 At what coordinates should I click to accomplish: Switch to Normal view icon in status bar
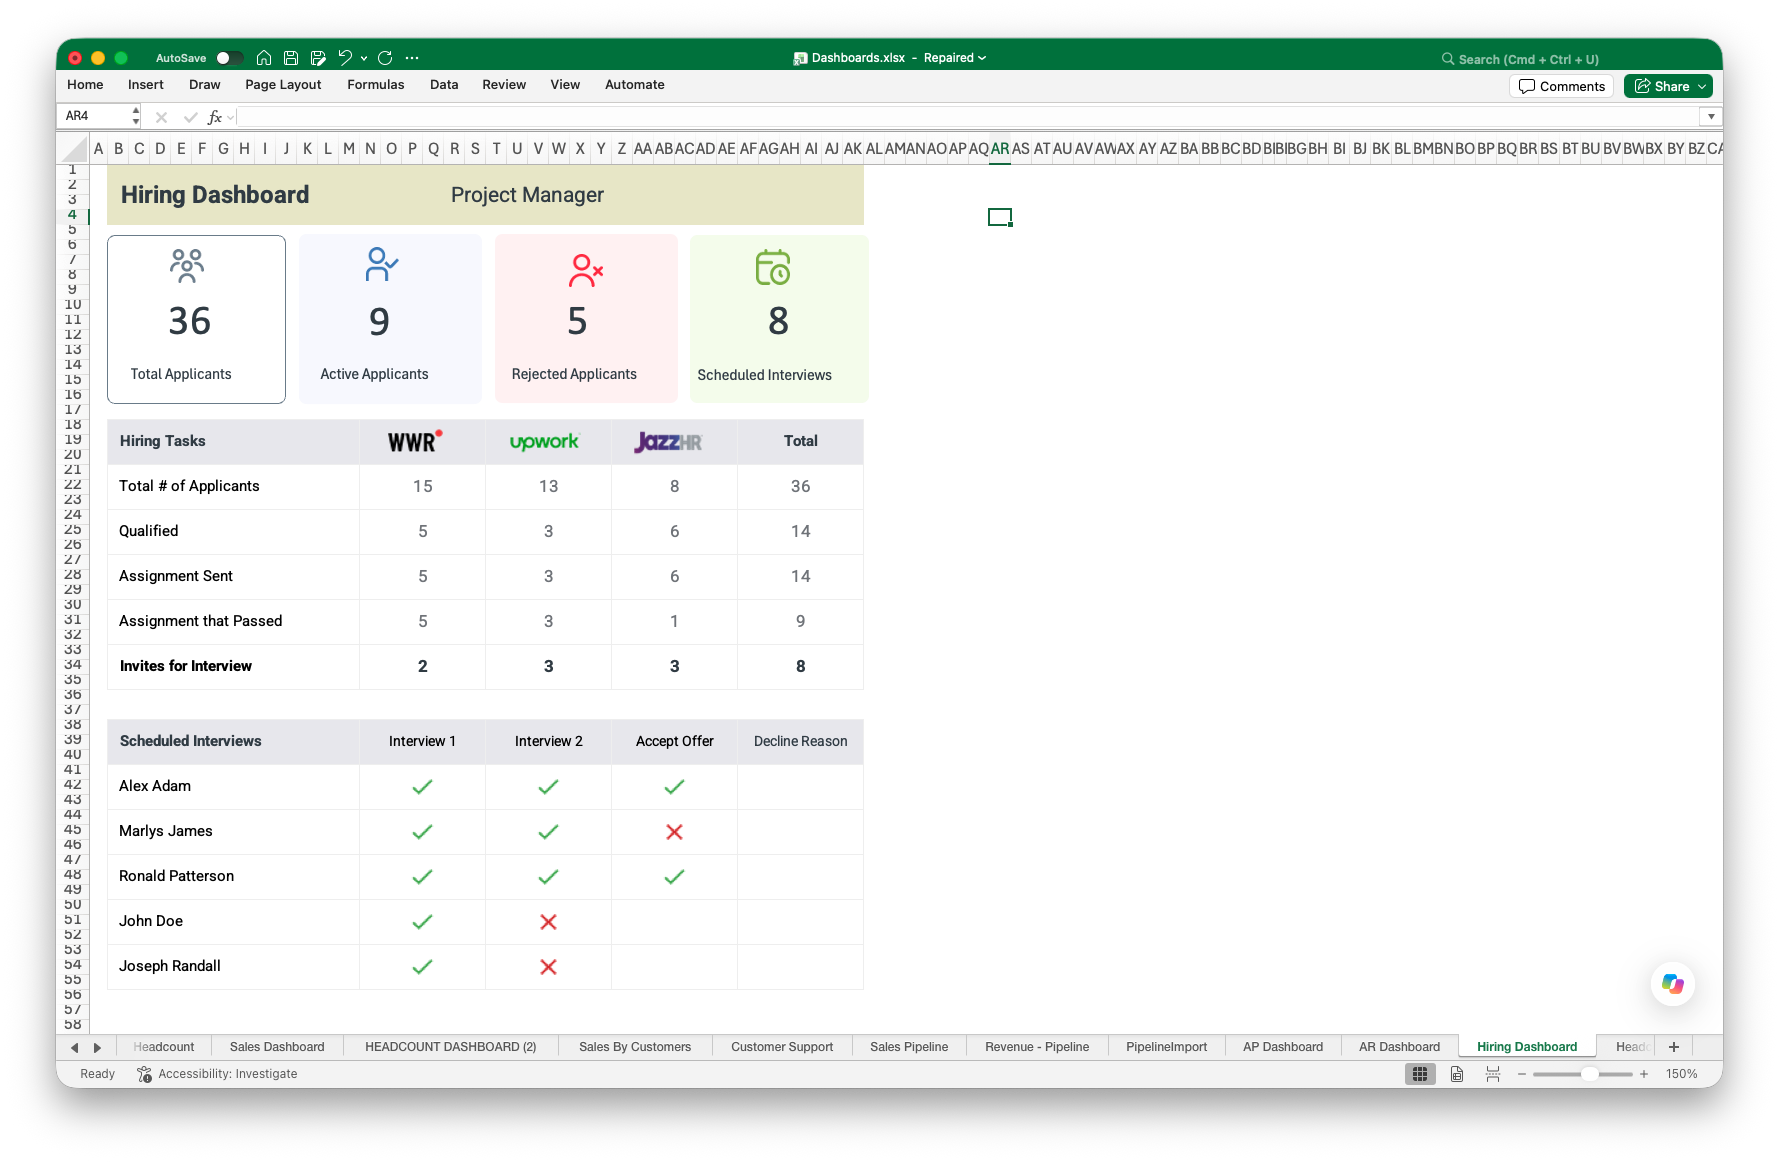point(1420,1074)
